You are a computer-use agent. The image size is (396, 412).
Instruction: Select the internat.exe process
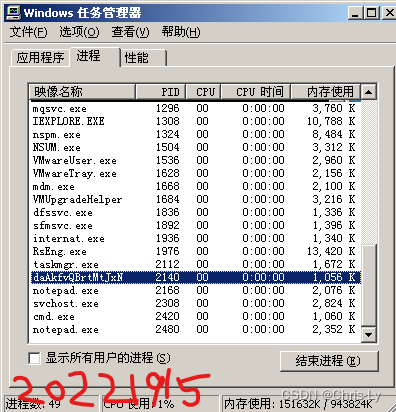pyautogui.click(x=196, y=238)
